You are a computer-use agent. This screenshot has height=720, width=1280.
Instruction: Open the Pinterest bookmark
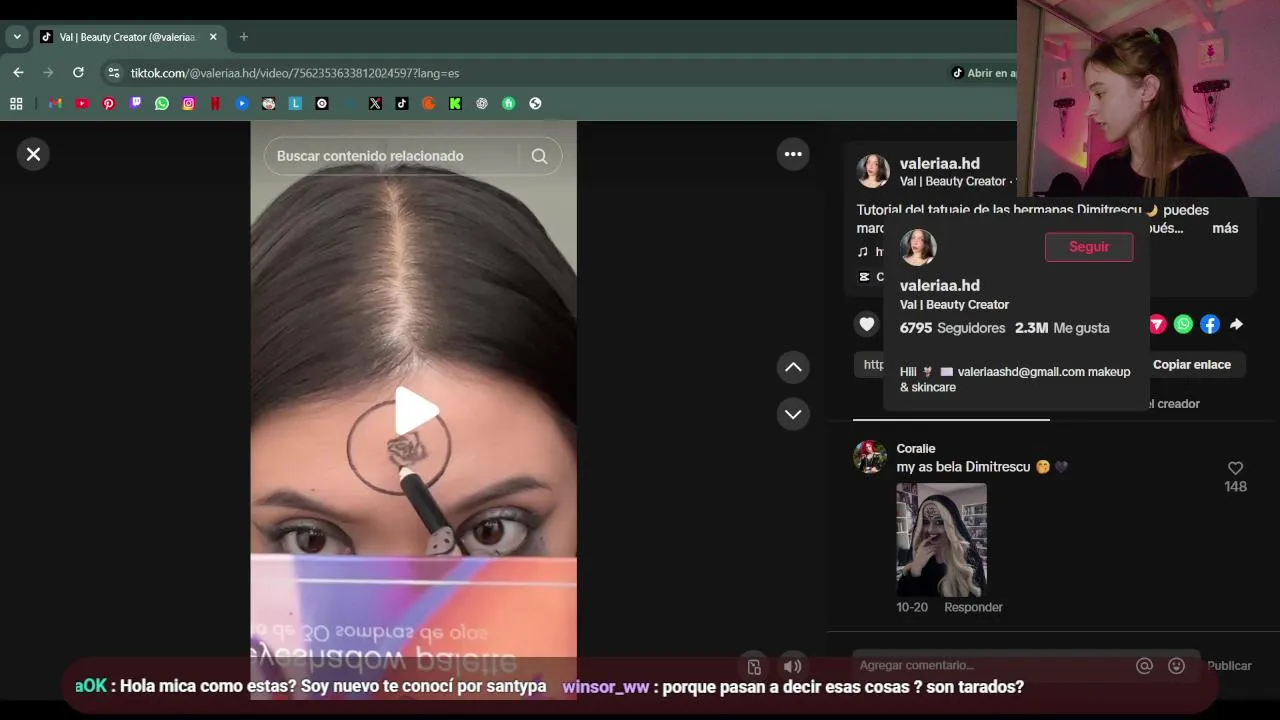coord(109,103)
